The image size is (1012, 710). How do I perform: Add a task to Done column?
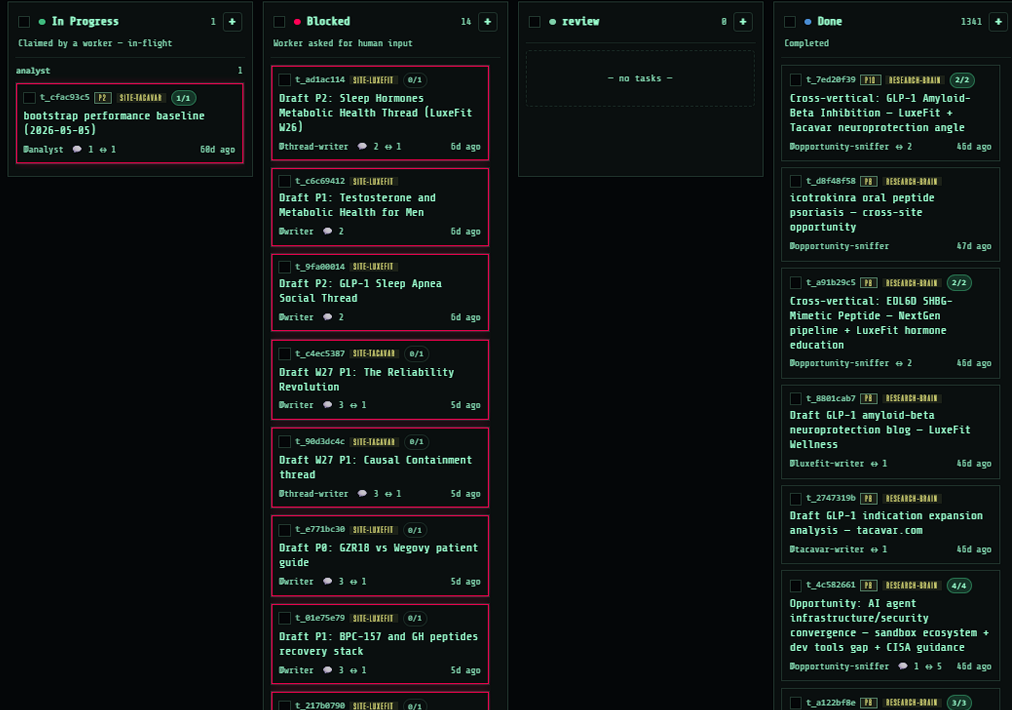coord(998,21)
